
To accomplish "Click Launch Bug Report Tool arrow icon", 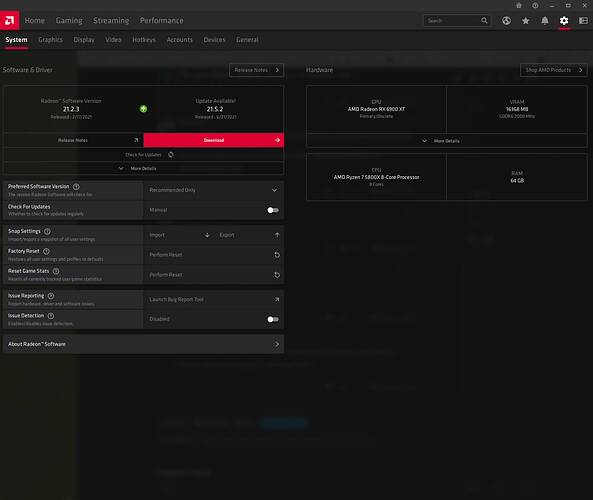I will click(x=277, y=299).
